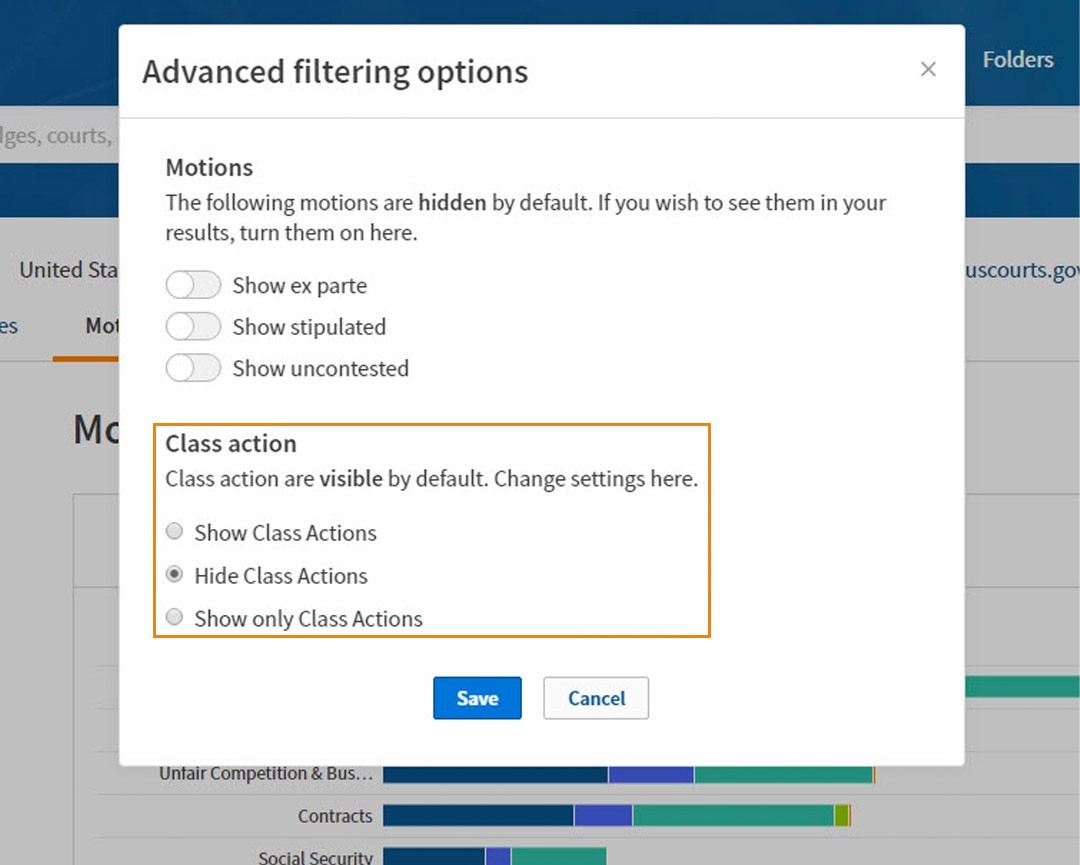1080x865 pixels.
Task: Open Folders in the top header
Action: (1017, 60)
